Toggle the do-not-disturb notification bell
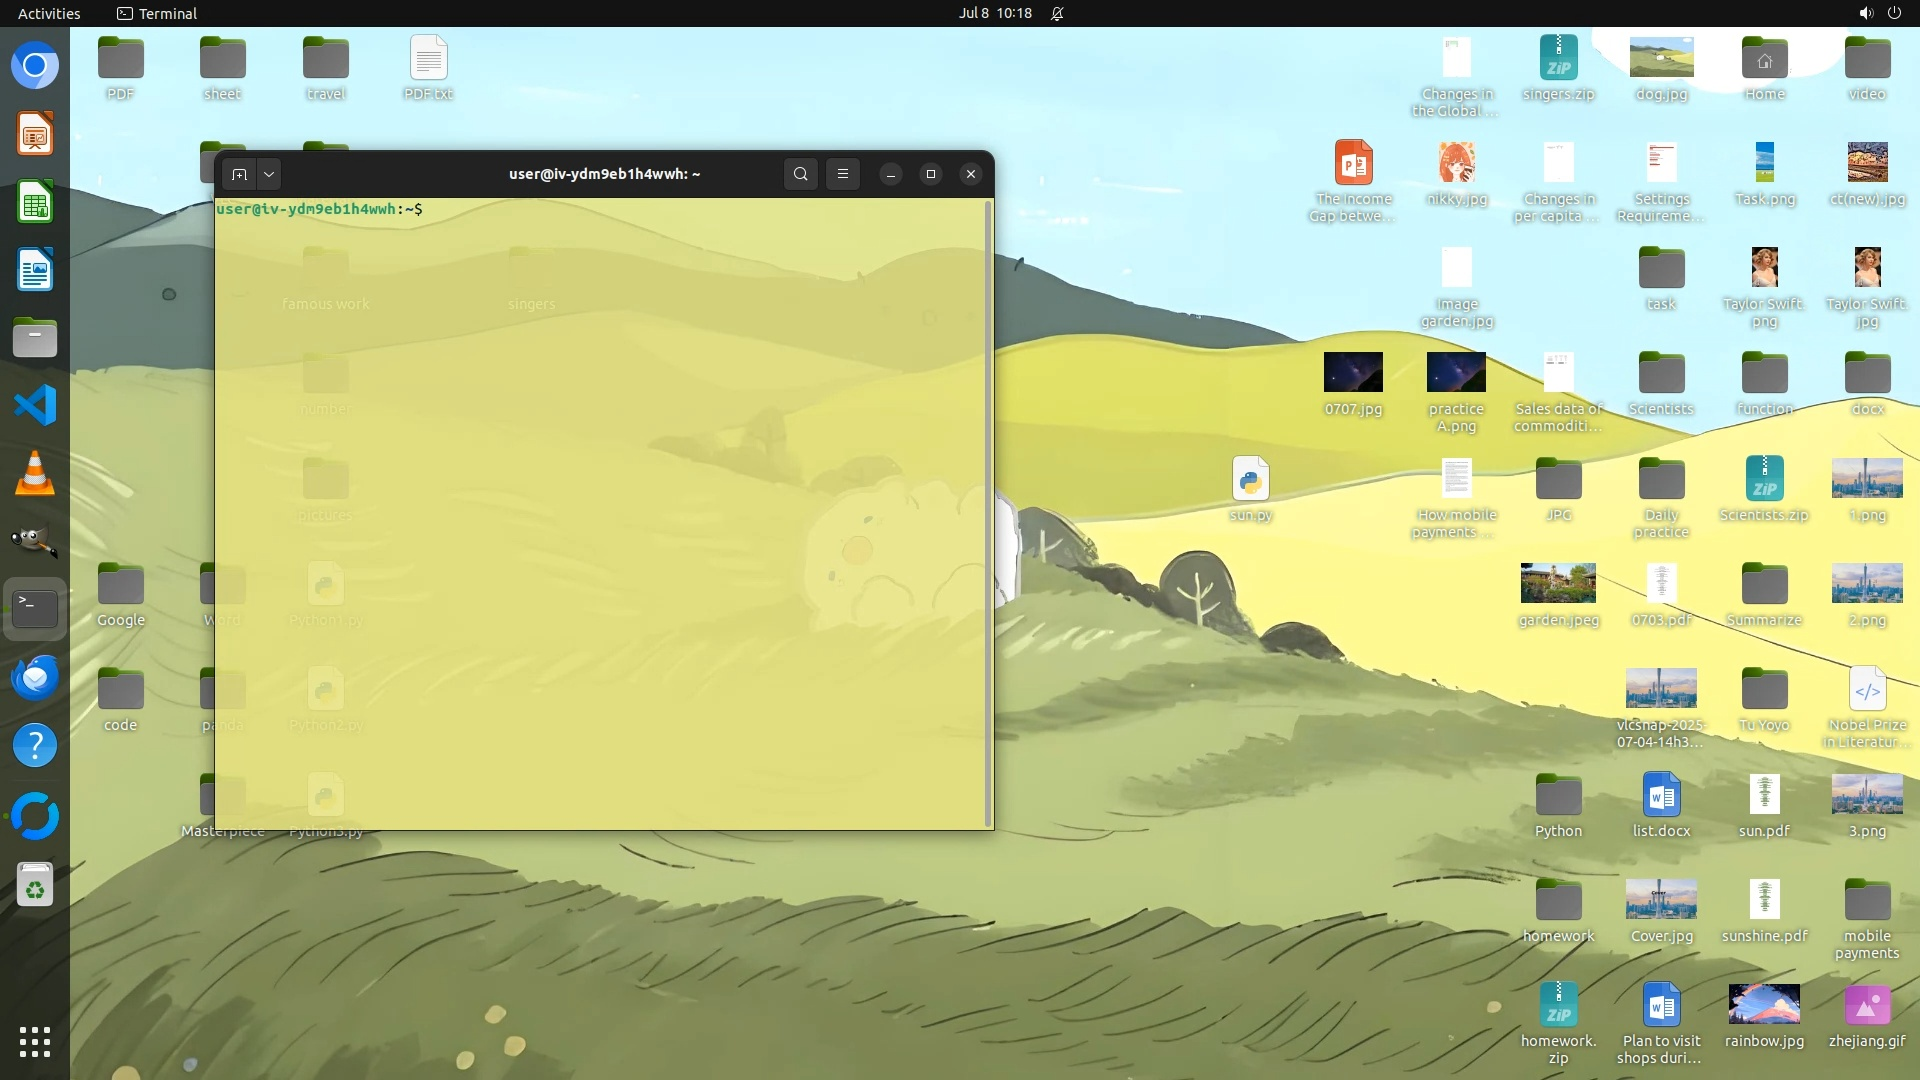 click(x=1057, y=13)
